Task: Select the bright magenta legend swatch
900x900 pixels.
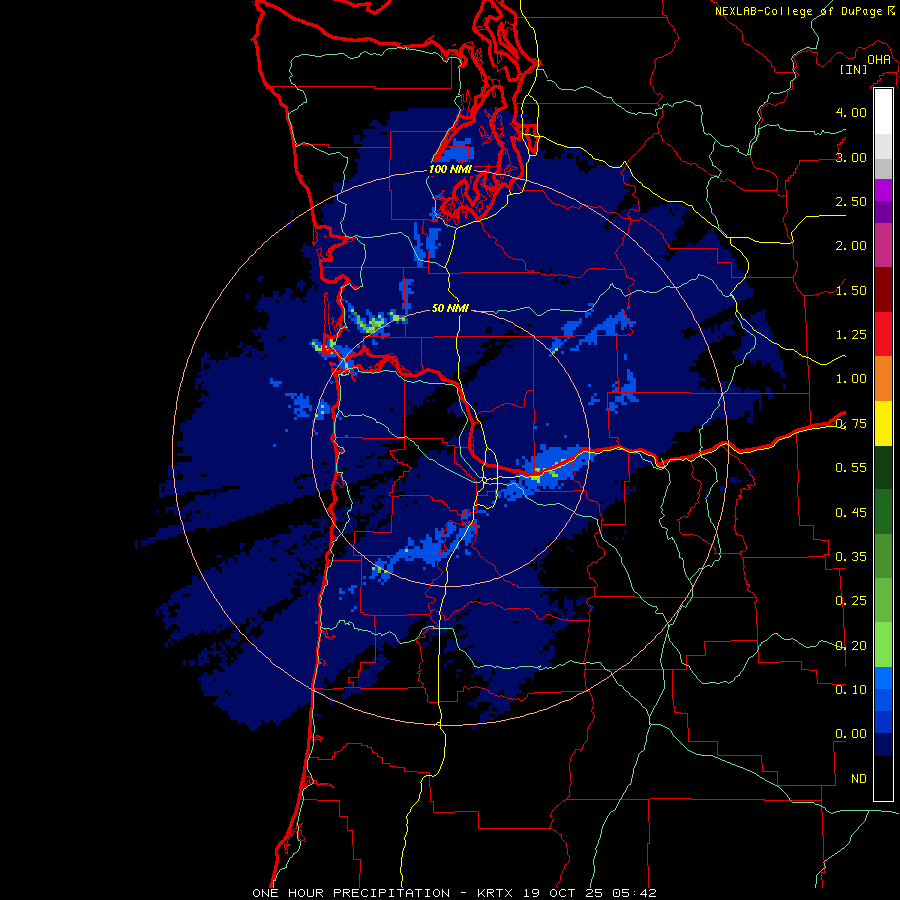Action: coord(883,190)
